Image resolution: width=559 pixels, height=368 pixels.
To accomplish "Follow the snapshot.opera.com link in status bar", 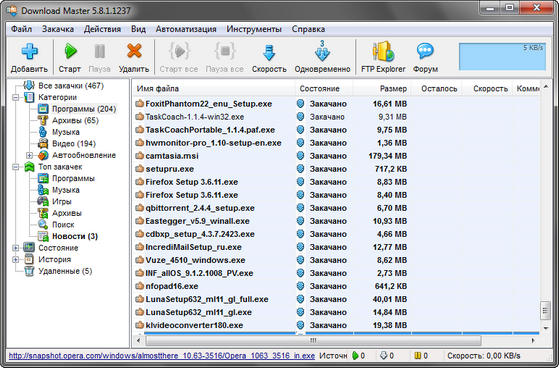I will [x=162, y=356].
